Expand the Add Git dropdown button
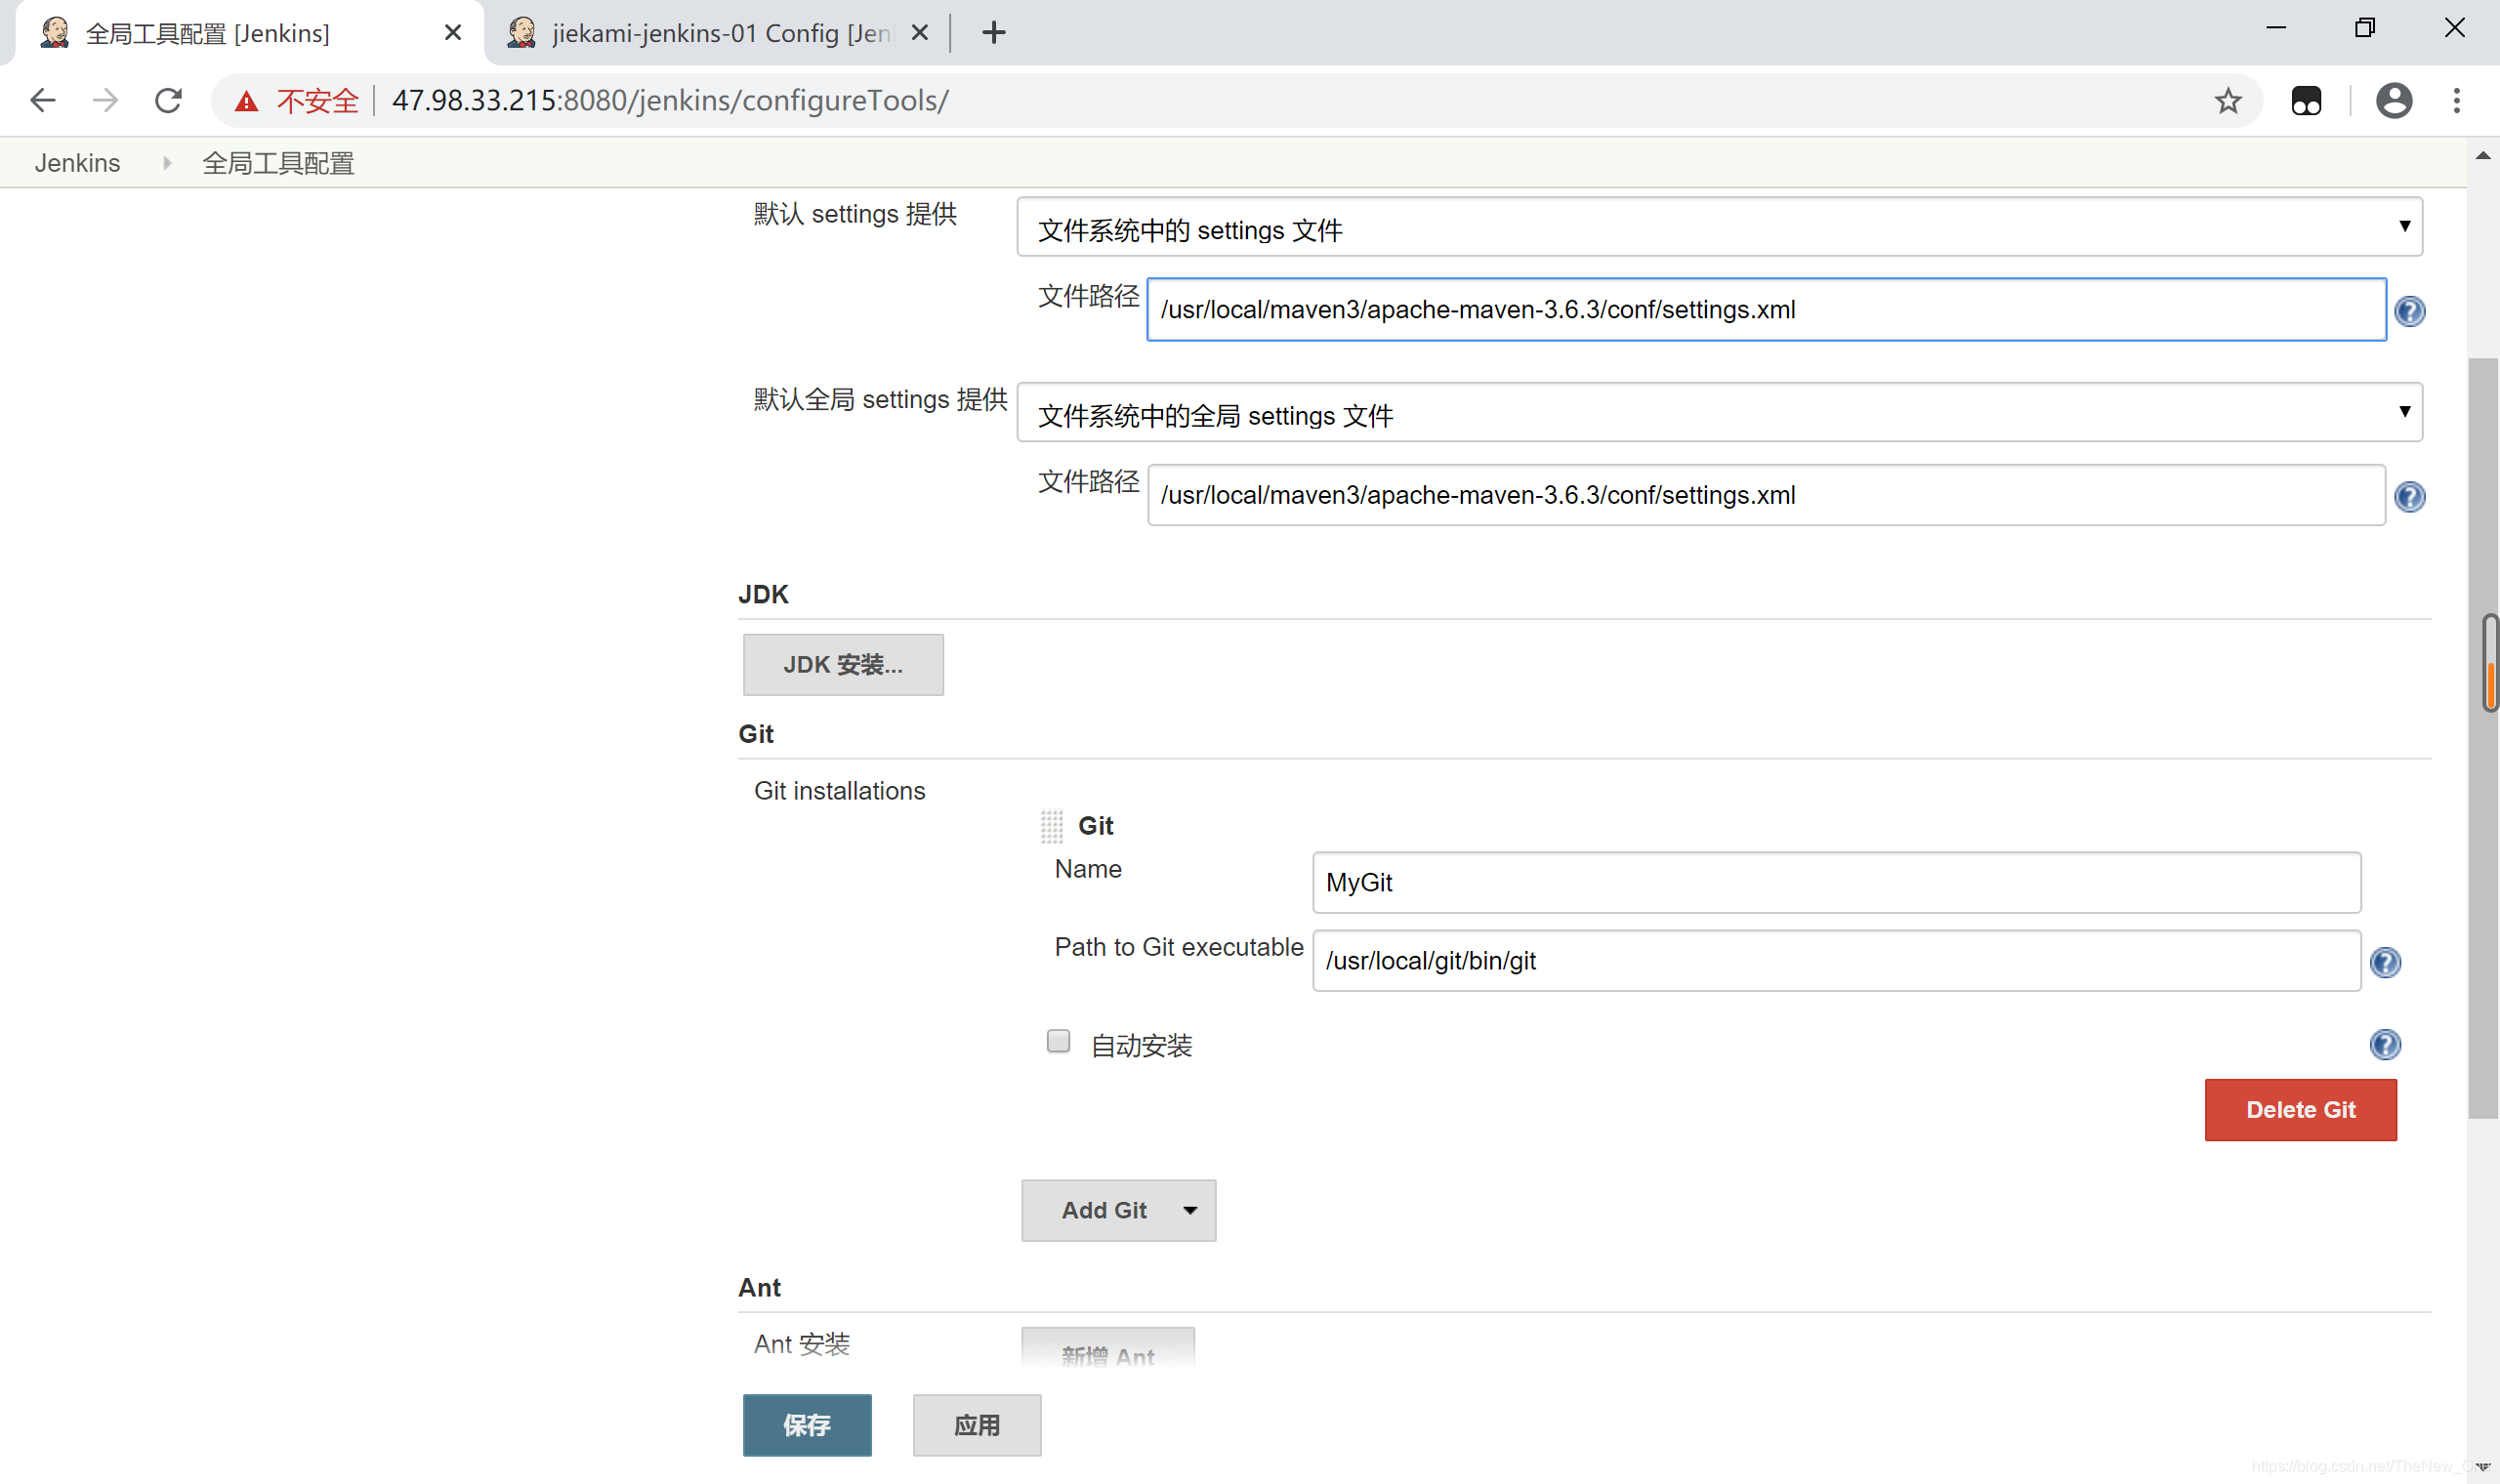This screenshot has height=1484, width=2500. point(1190,1211)
